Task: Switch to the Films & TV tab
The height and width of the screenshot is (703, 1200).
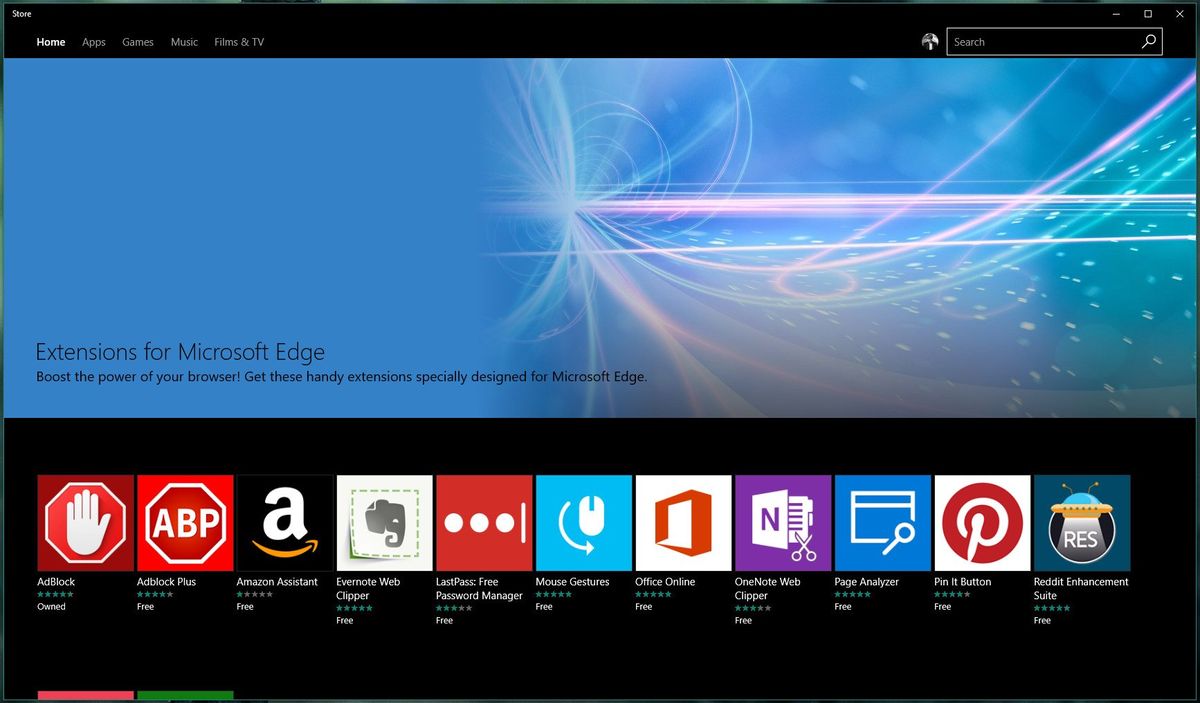Action: tap(238, 42)
